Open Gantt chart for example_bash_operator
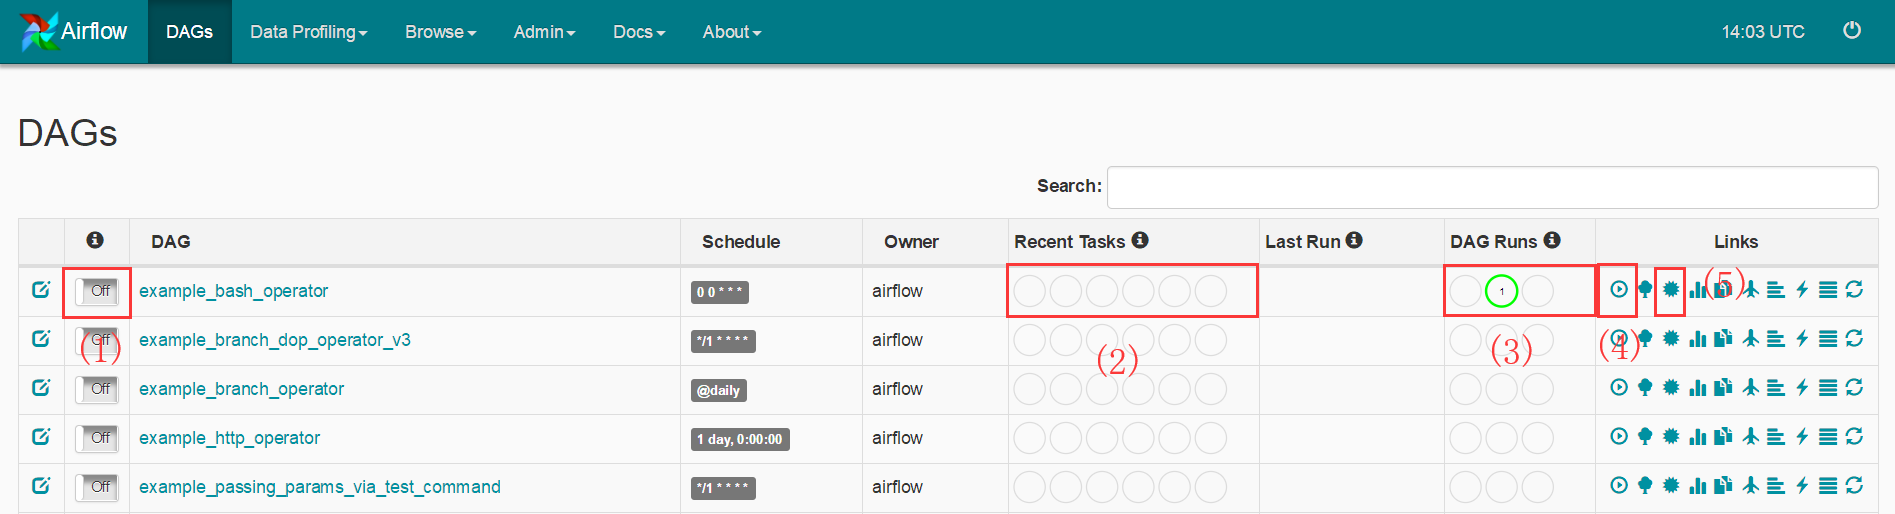The height and width of the screenshot is (514, 1895). click(x=1776, y=290)
